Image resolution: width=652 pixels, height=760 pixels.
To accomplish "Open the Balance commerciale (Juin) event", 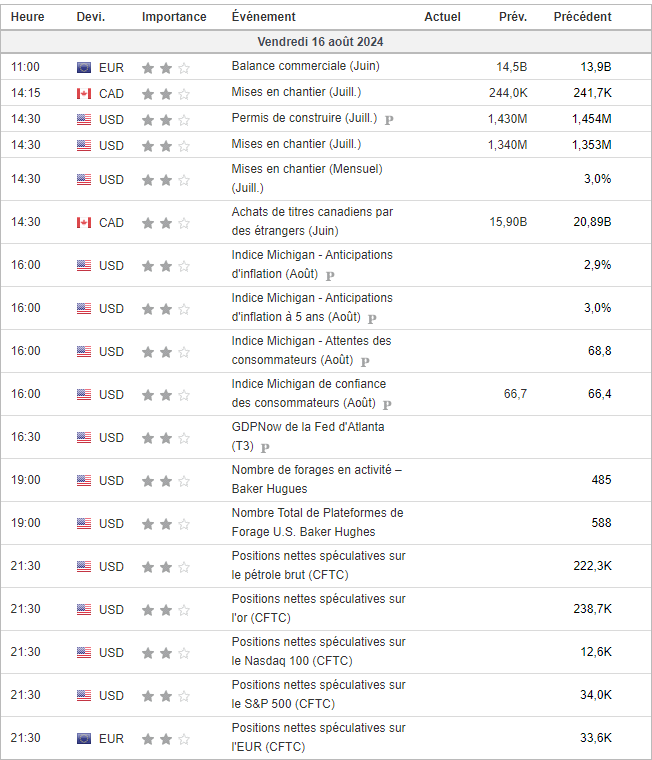I will [x=305, y=67].
